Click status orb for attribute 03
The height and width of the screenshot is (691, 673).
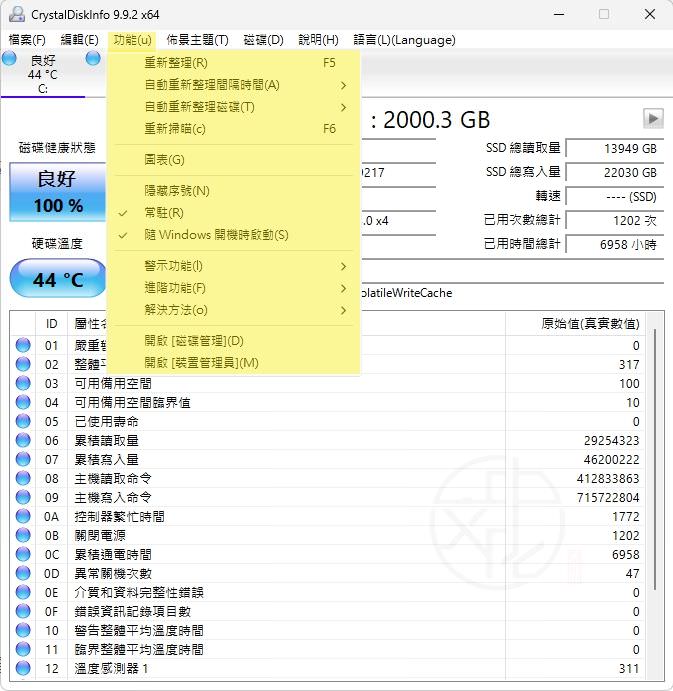coord(23,383)
